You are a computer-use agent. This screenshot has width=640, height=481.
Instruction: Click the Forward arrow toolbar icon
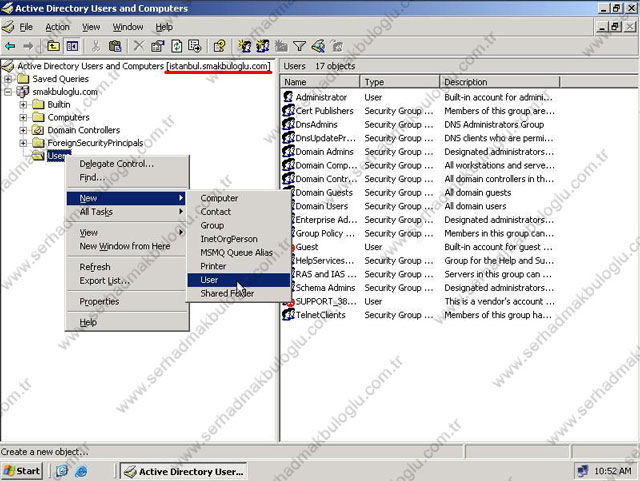tap(28, 46)
